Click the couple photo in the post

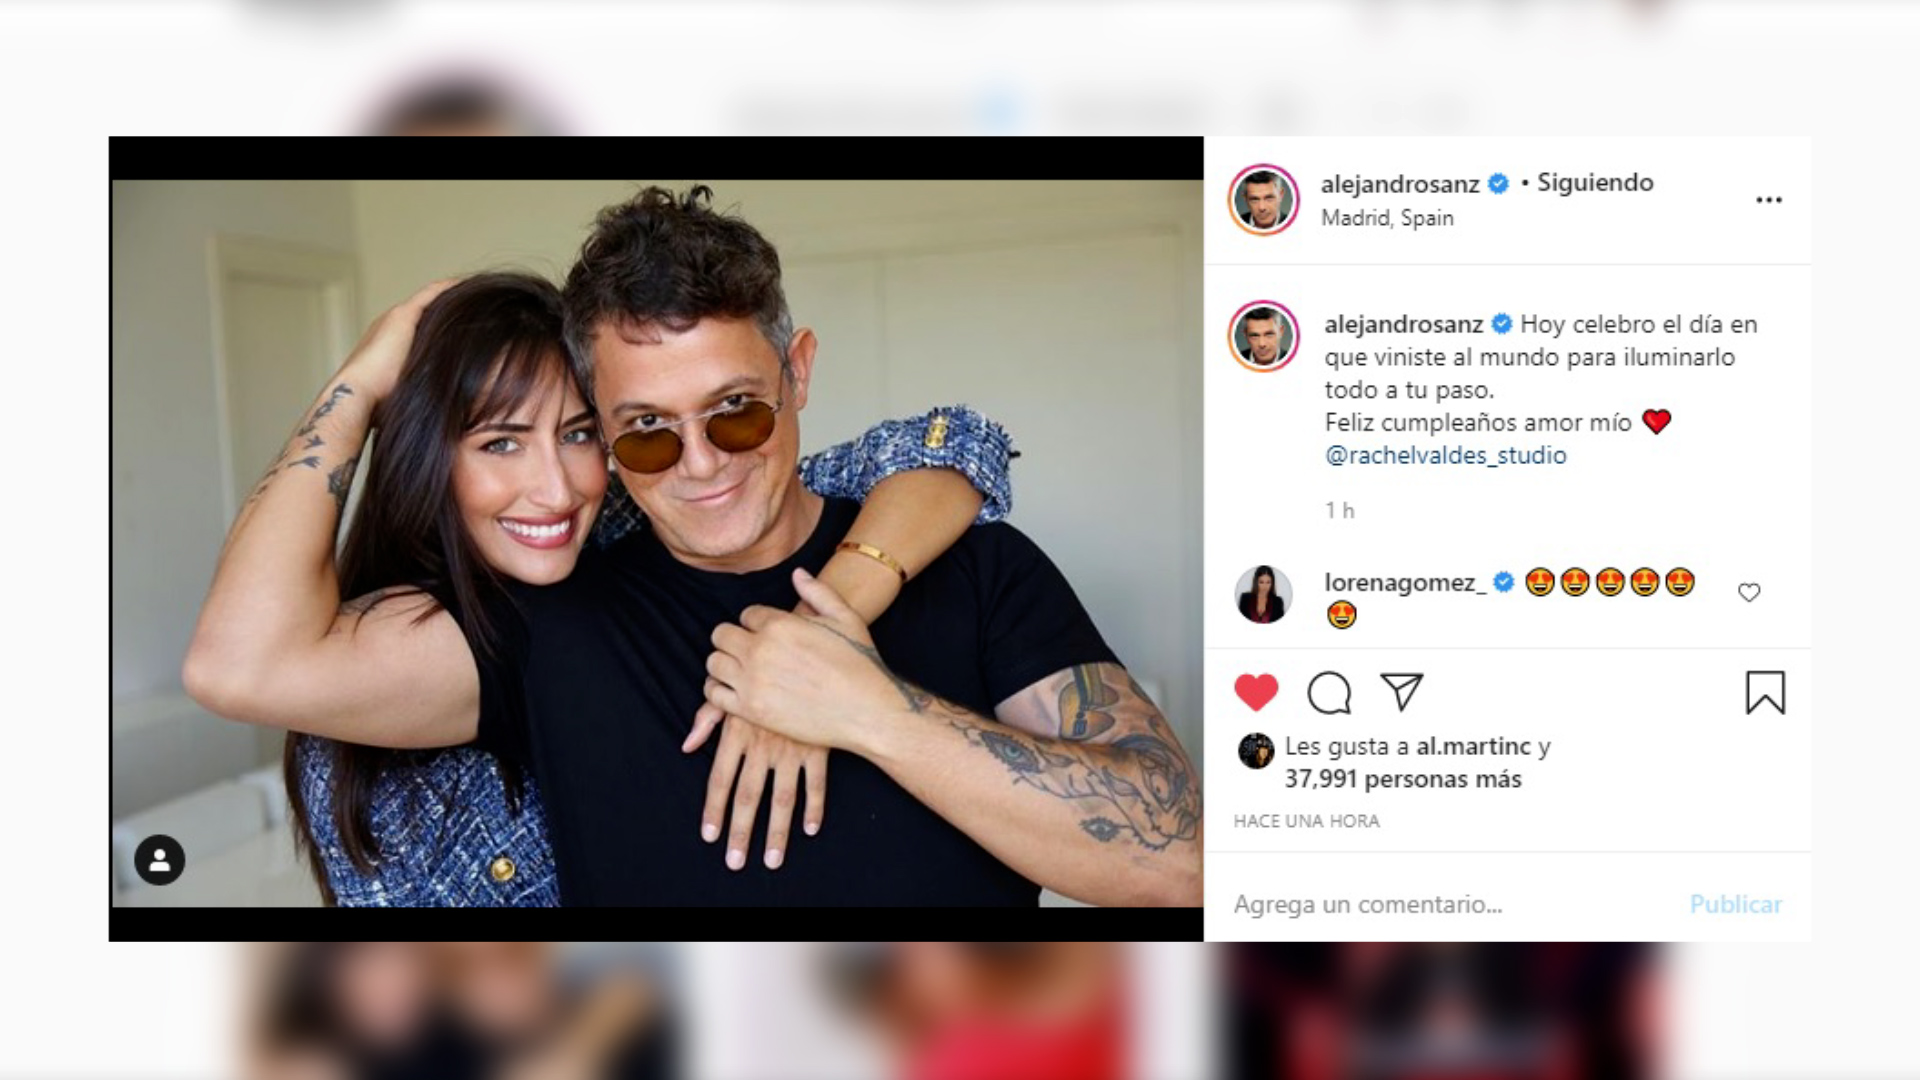tap(657, 543)
